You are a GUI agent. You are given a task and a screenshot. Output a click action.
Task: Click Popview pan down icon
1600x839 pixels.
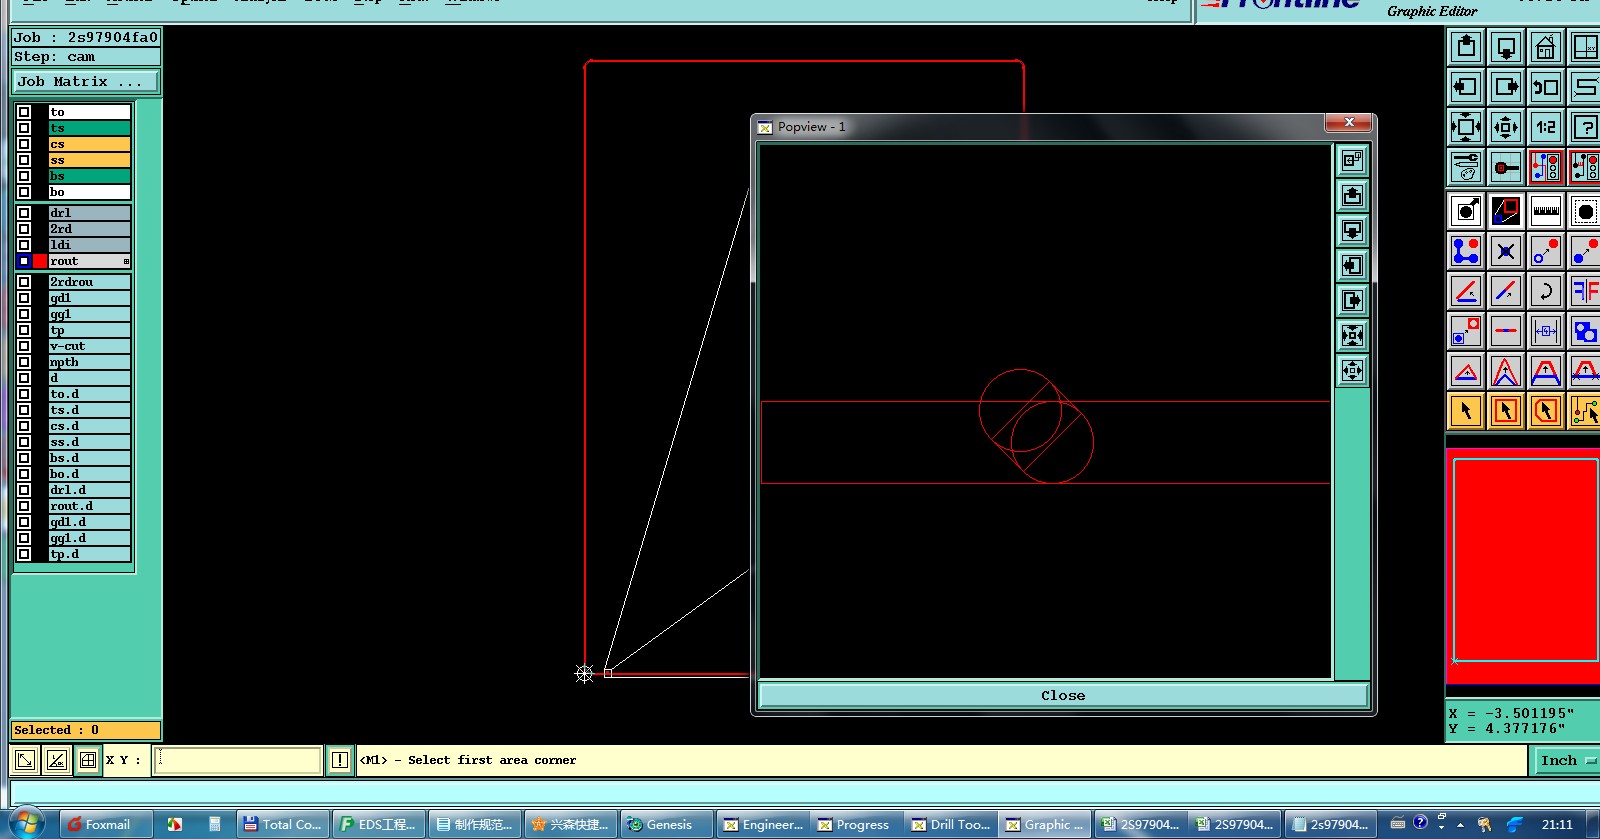tap(1352, 231)
